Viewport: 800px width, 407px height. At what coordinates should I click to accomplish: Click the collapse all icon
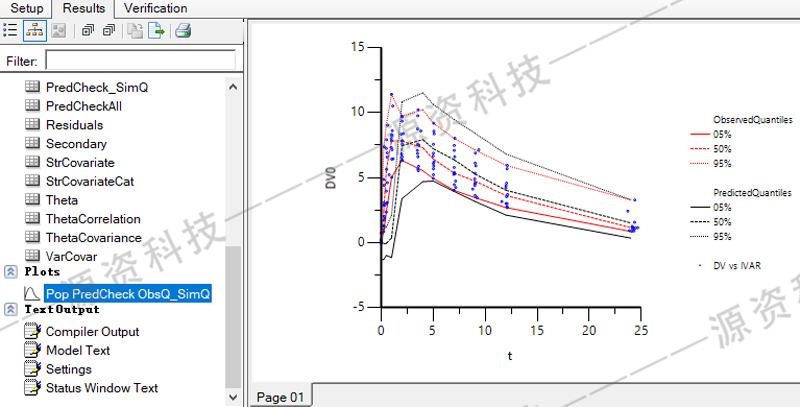point(108,31)
